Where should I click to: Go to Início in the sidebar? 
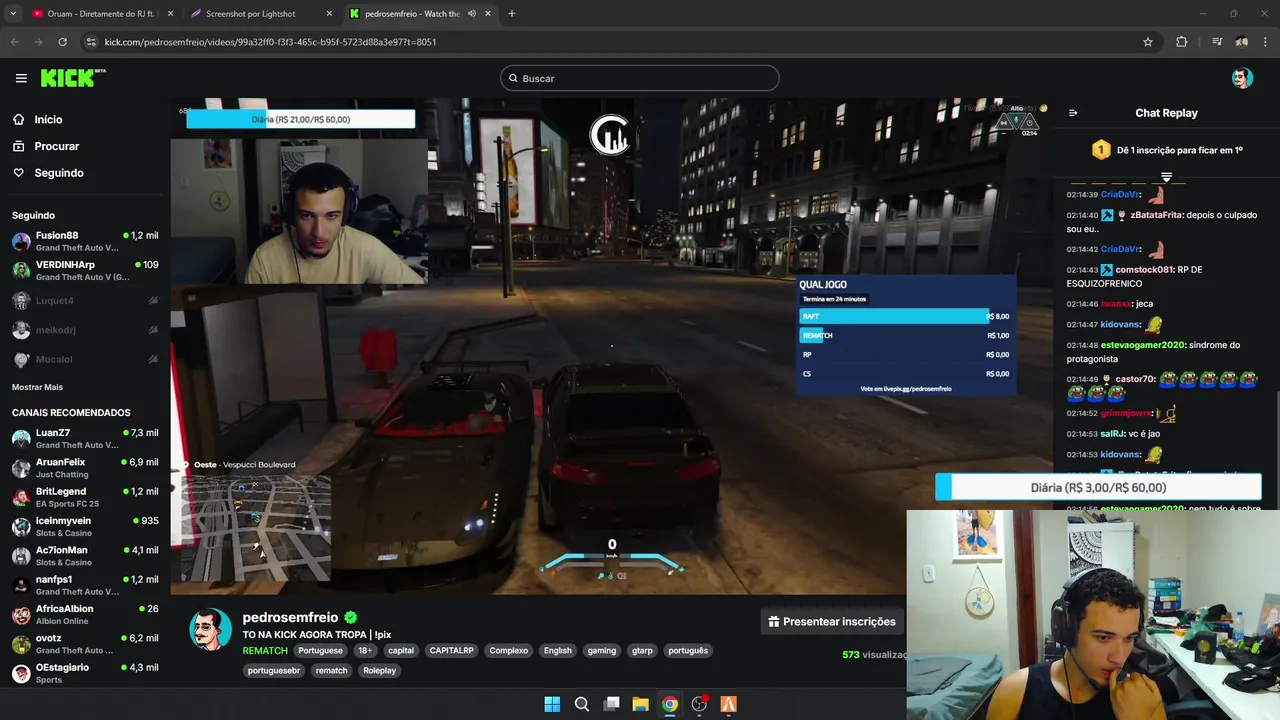[x=48, y=119]
